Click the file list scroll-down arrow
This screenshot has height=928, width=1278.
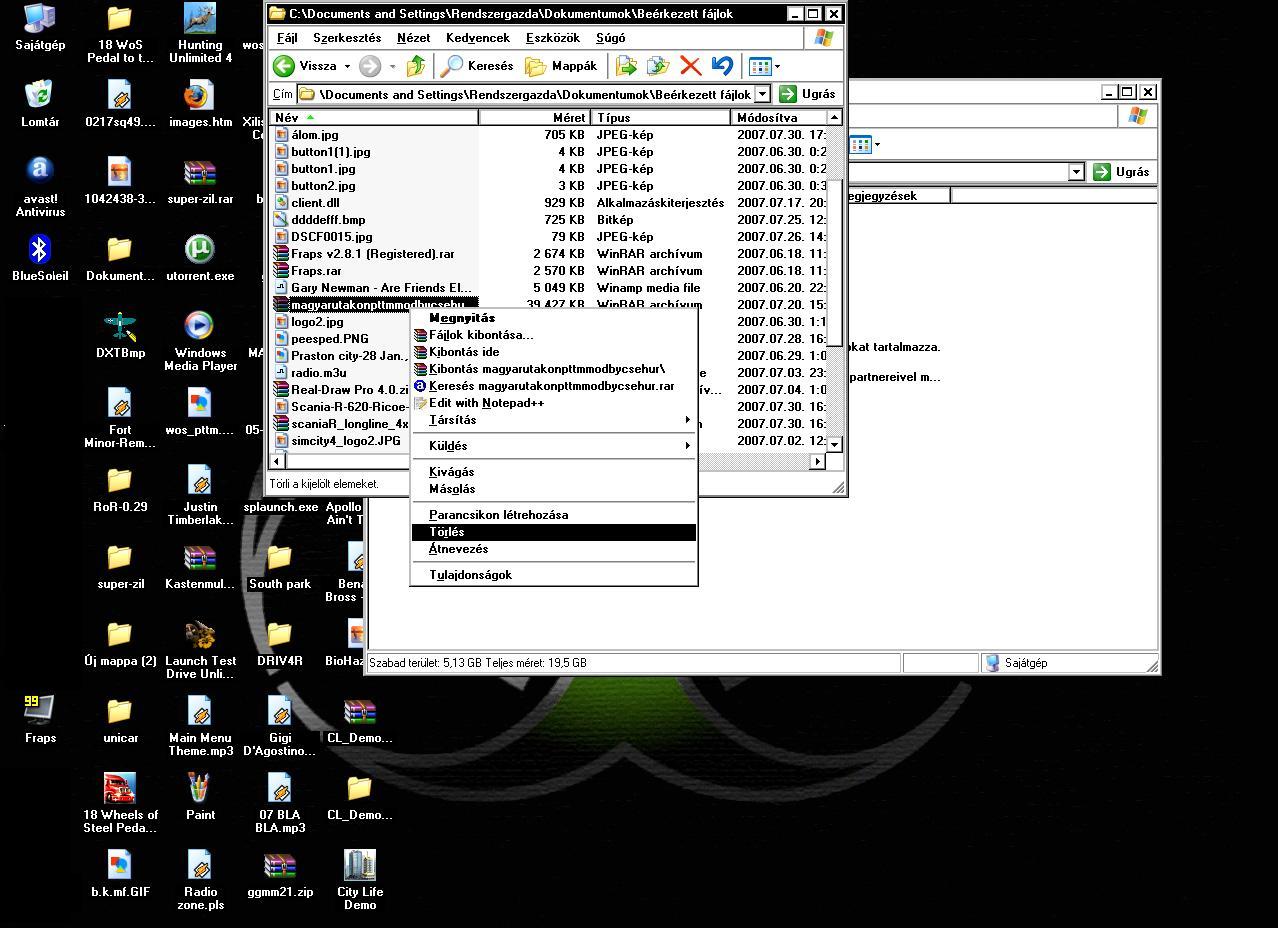(x=835, y=443)
